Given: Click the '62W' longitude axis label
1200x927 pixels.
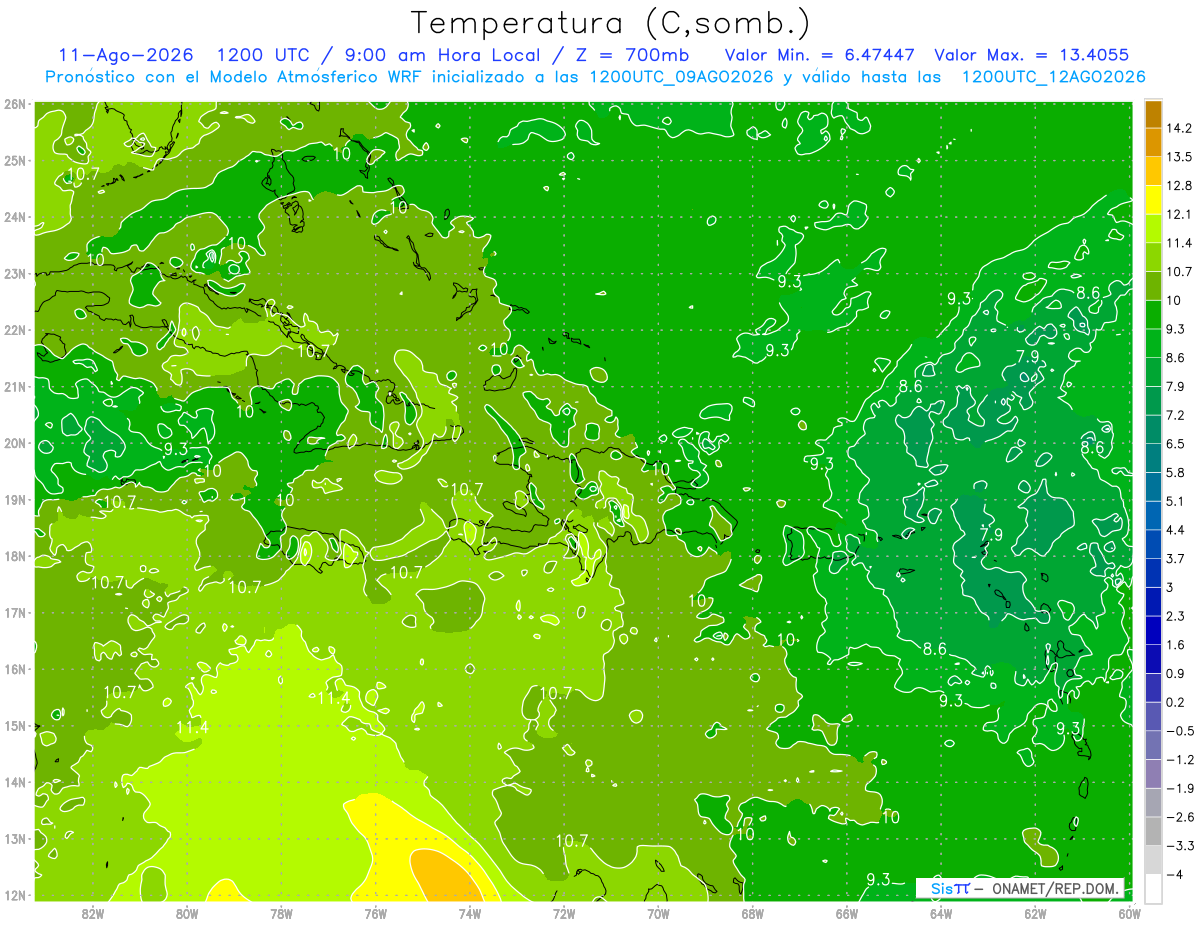Looking at the screenshot, I should pos(1035,914).
